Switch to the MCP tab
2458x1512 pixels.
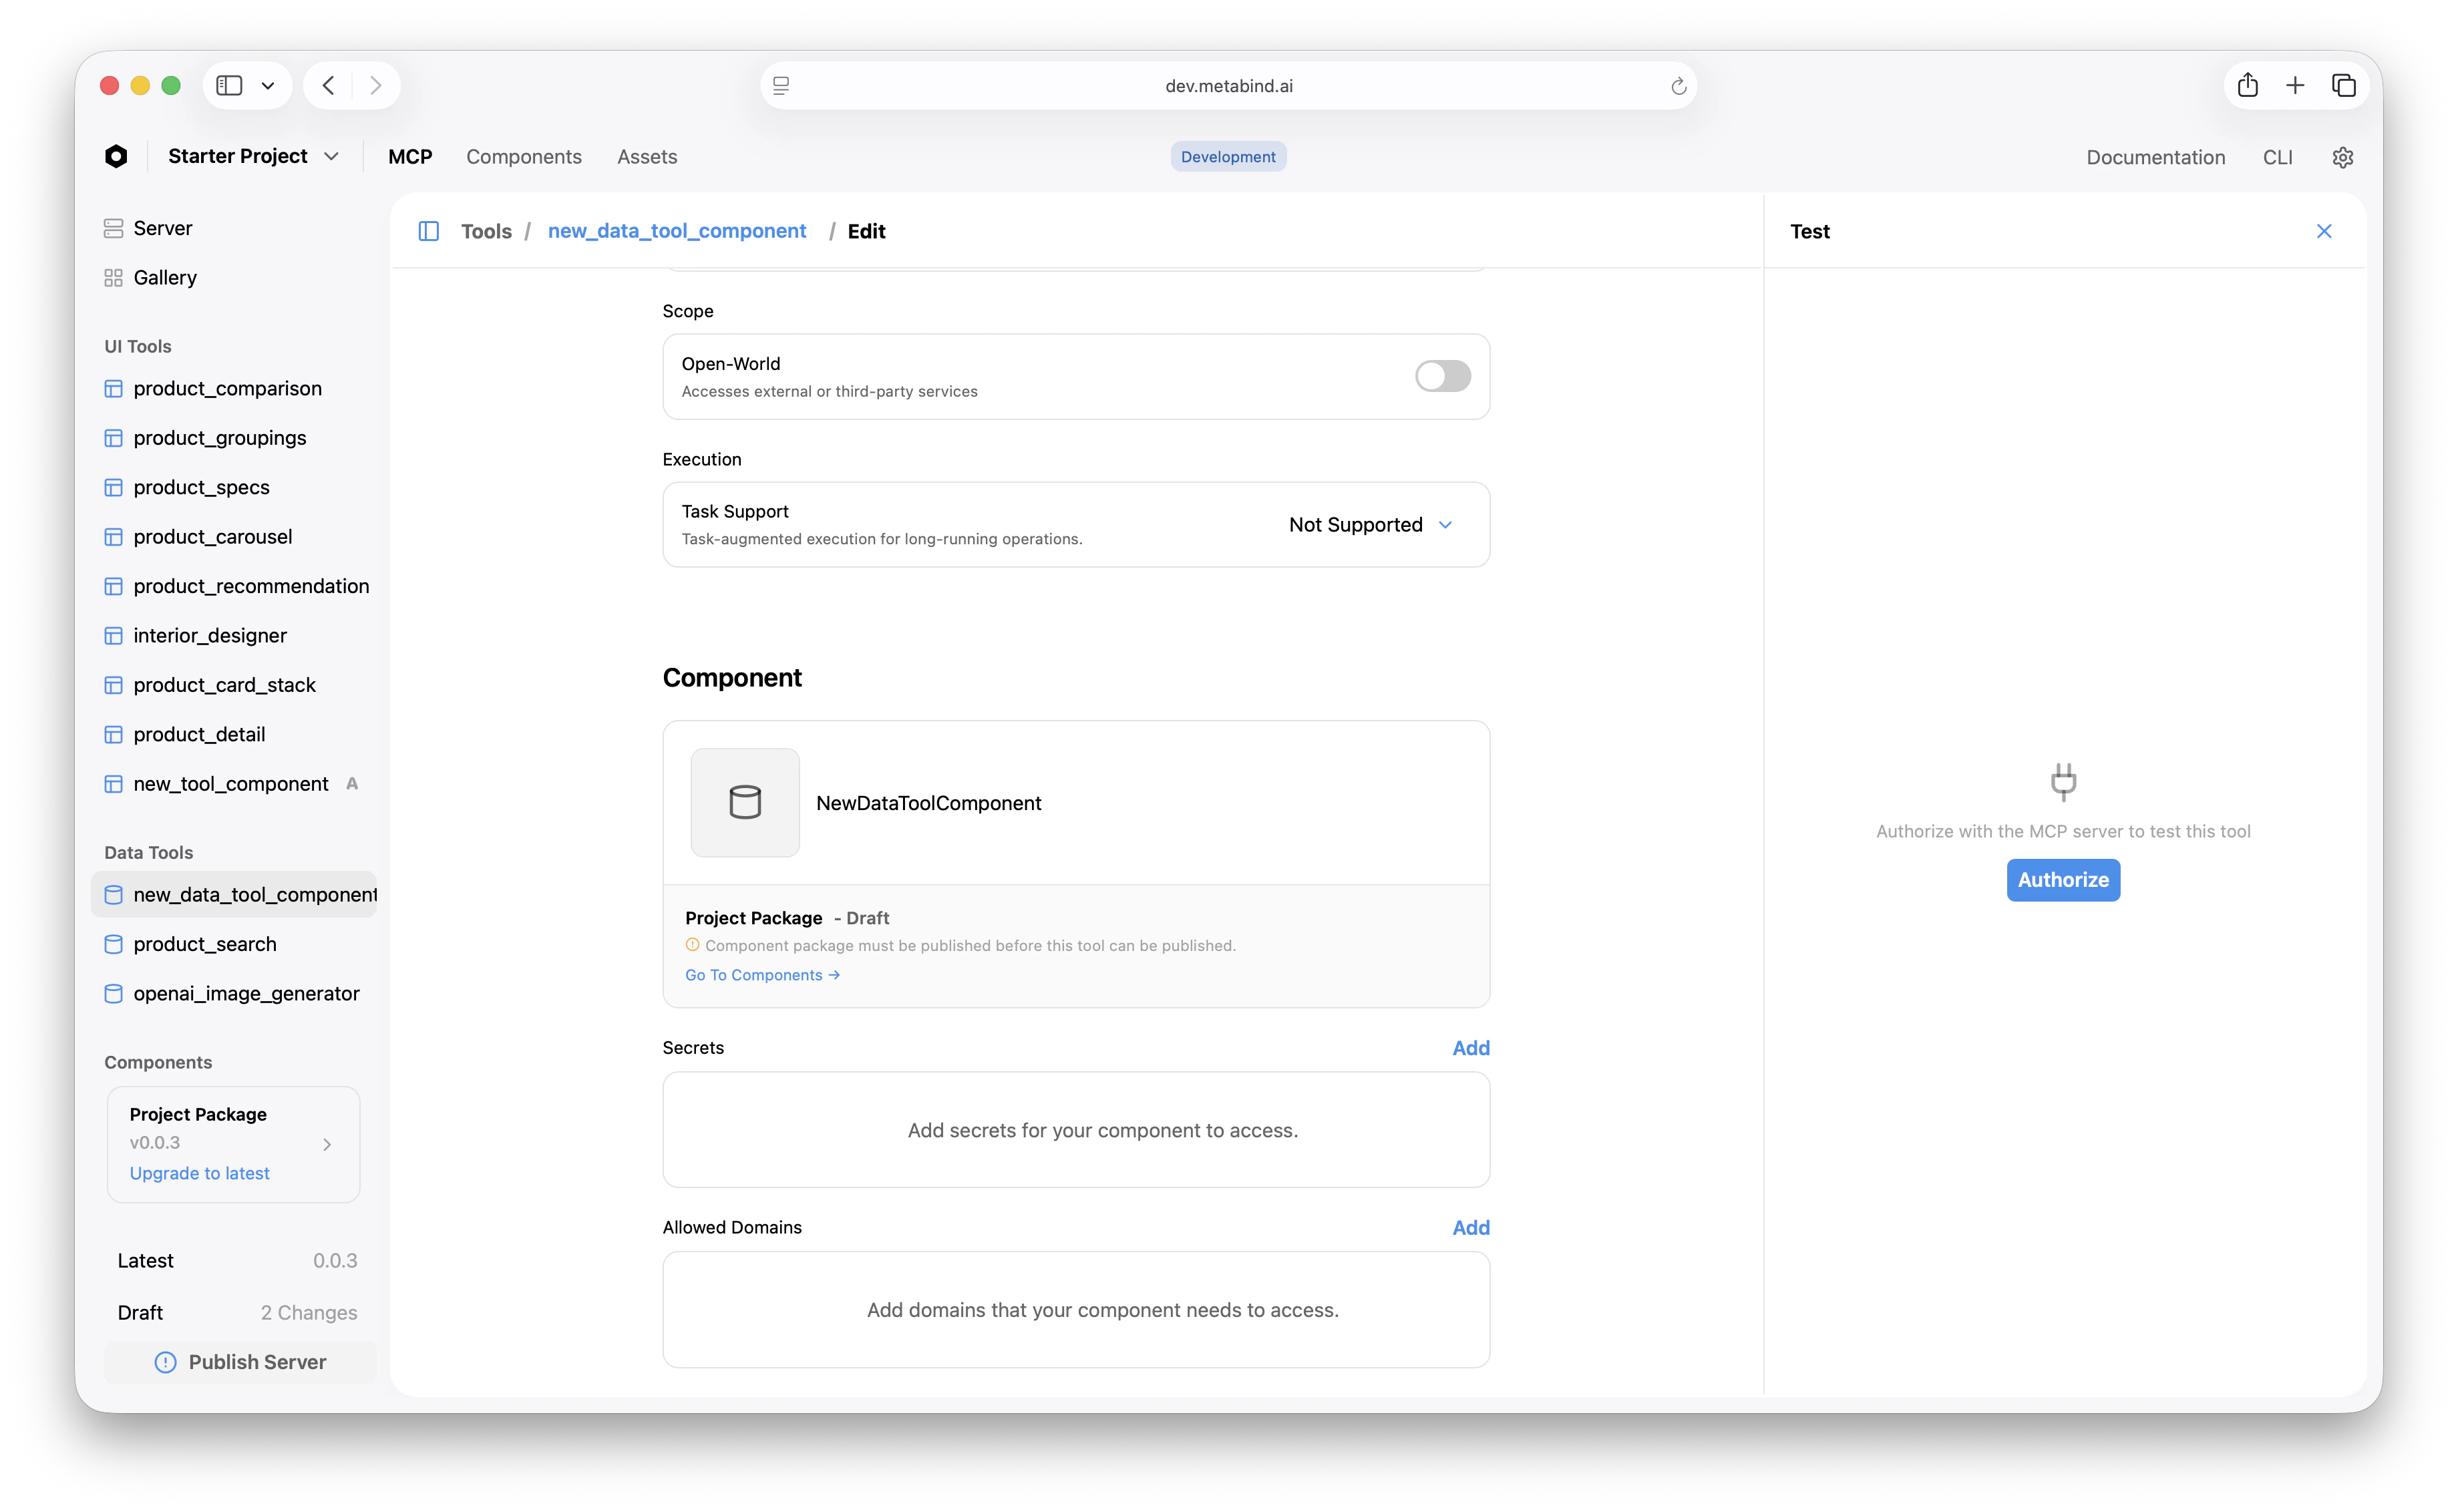click(x=410, y=157)
